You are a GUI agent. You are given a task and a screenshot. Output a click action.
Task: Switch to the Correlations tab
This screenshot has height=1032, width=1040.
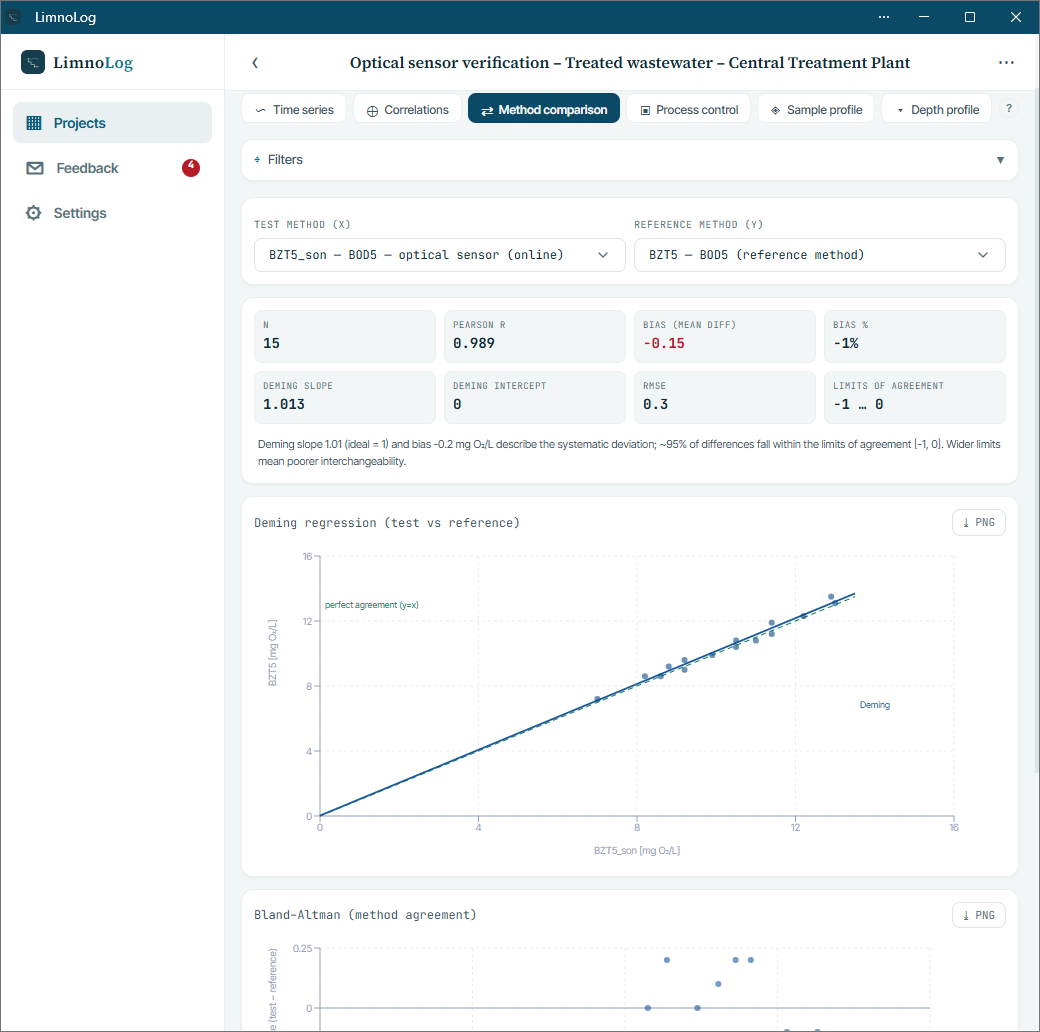[x=407, y=109]
